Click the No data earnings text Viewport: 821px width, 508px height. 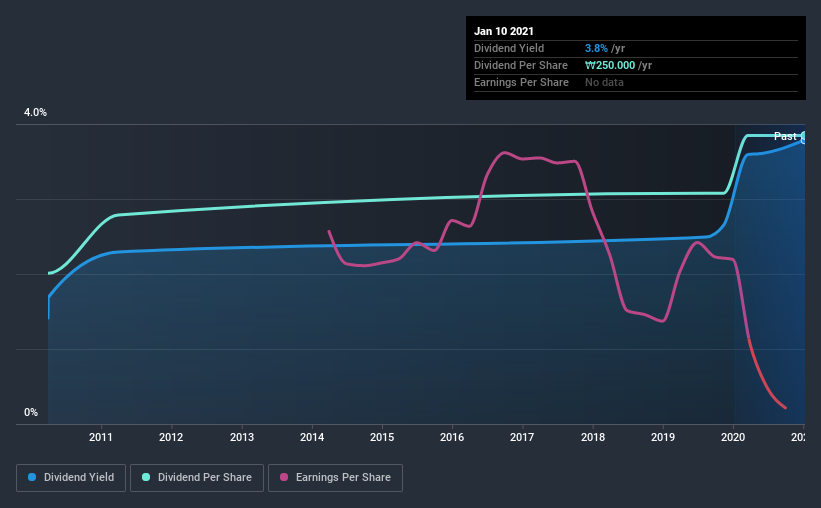click(605, 82)
